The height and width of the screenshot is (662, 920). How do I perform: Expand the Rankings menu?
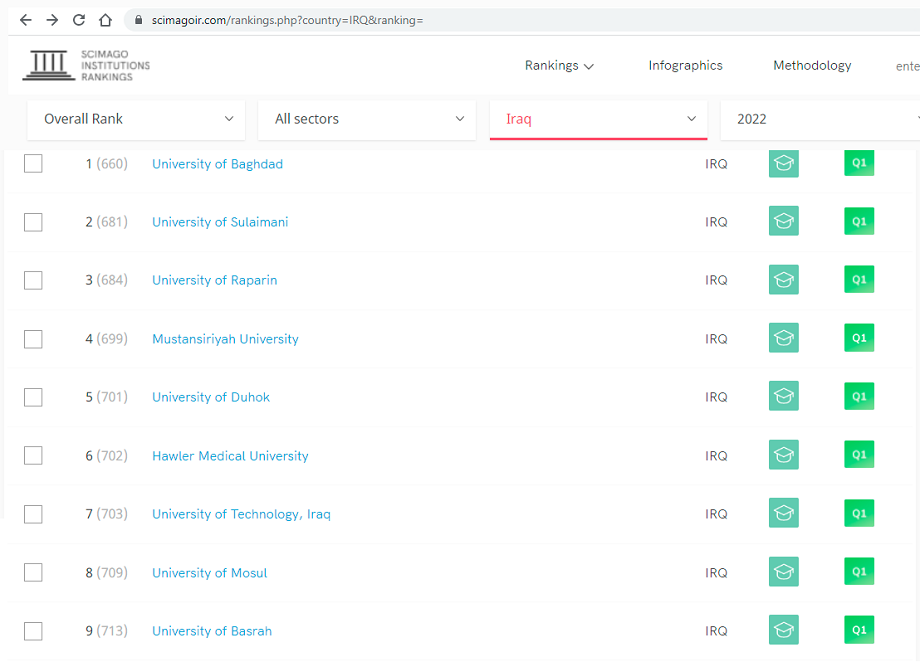coord(559,66)
